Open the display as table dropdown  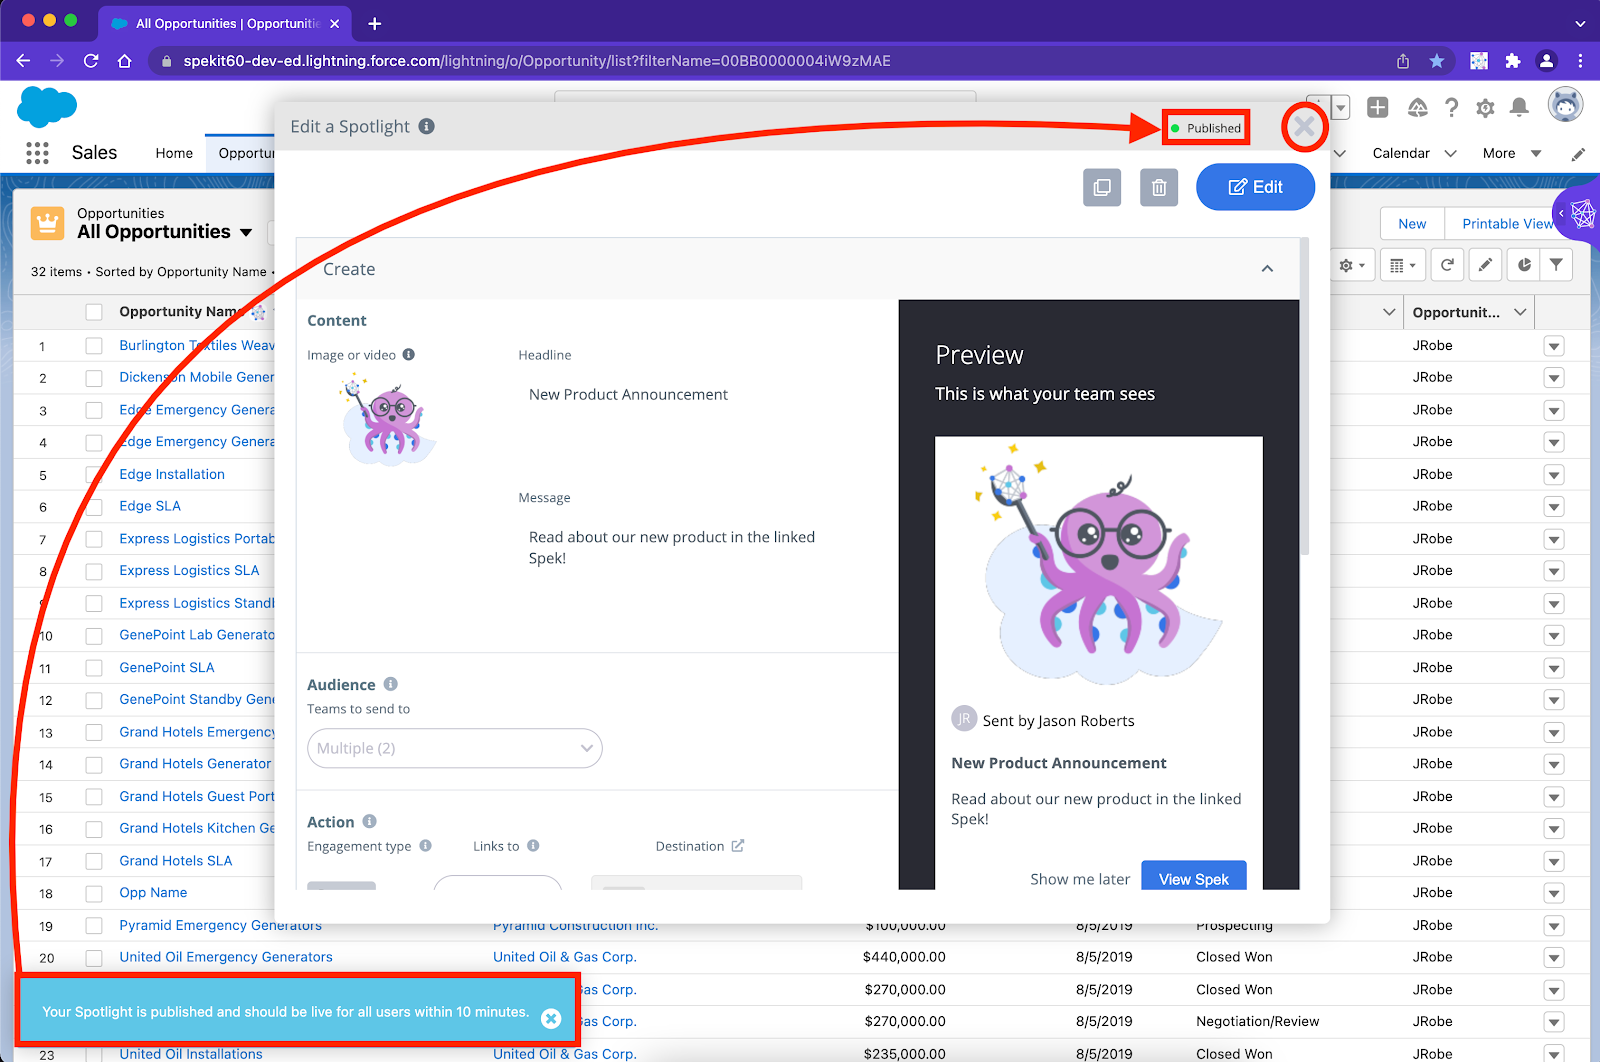pyautogui.click(x=1403, y=265)
